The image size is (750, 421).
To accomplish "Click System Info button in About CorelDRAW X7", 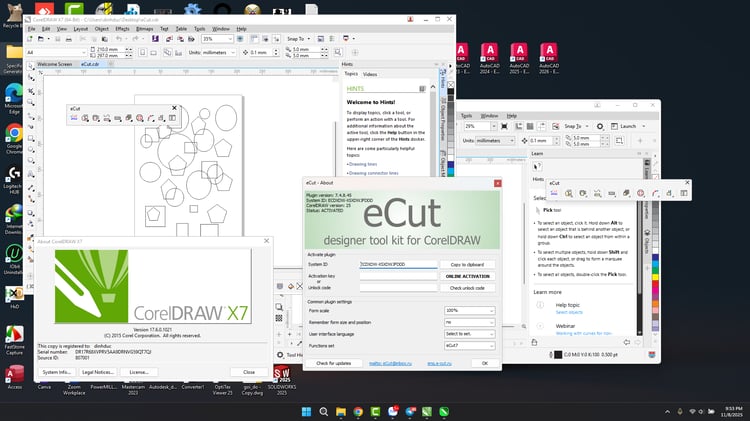I will pos(56,372).
